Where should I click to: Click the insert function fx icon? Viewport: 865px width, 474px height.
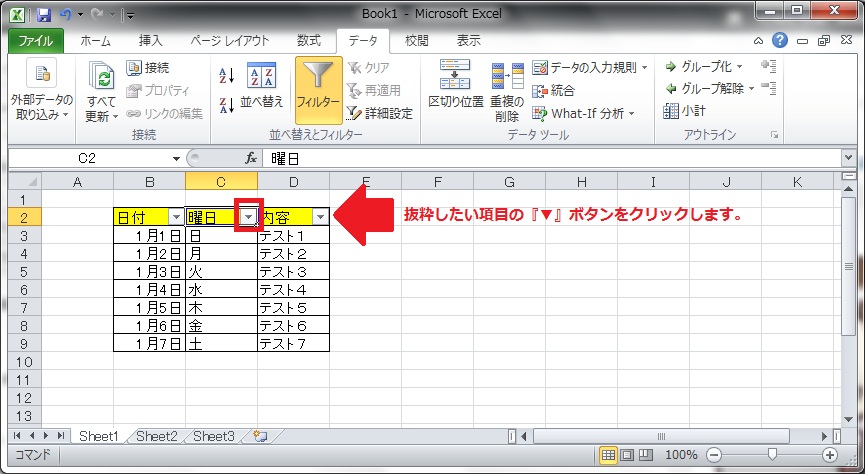click(x=251, y=159)
